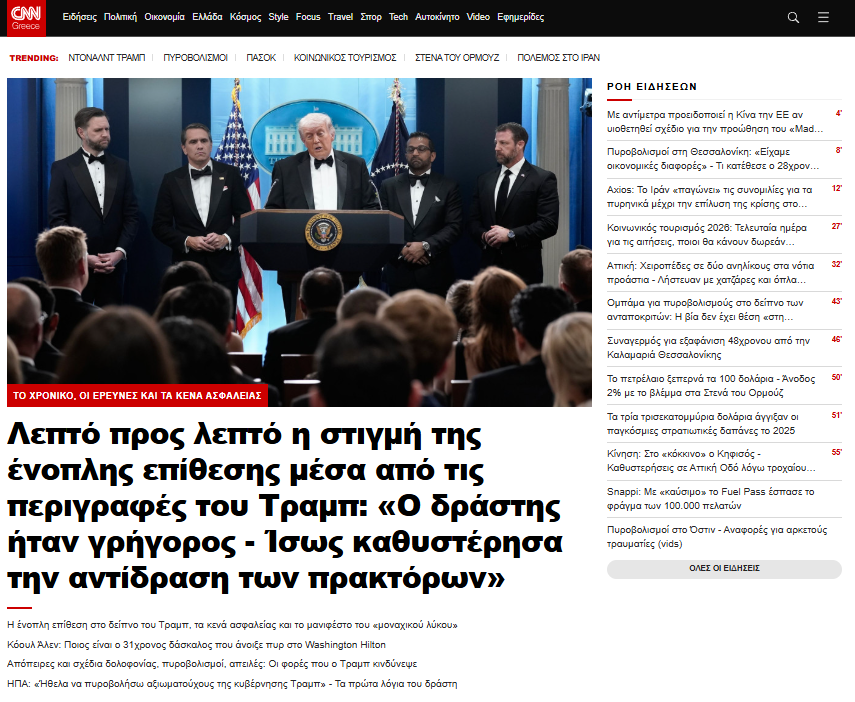Go to the Σπορ section
Image resolution: width=855 pixels, height=702 pixels.
pyautogui.click(x=371, y=17)
